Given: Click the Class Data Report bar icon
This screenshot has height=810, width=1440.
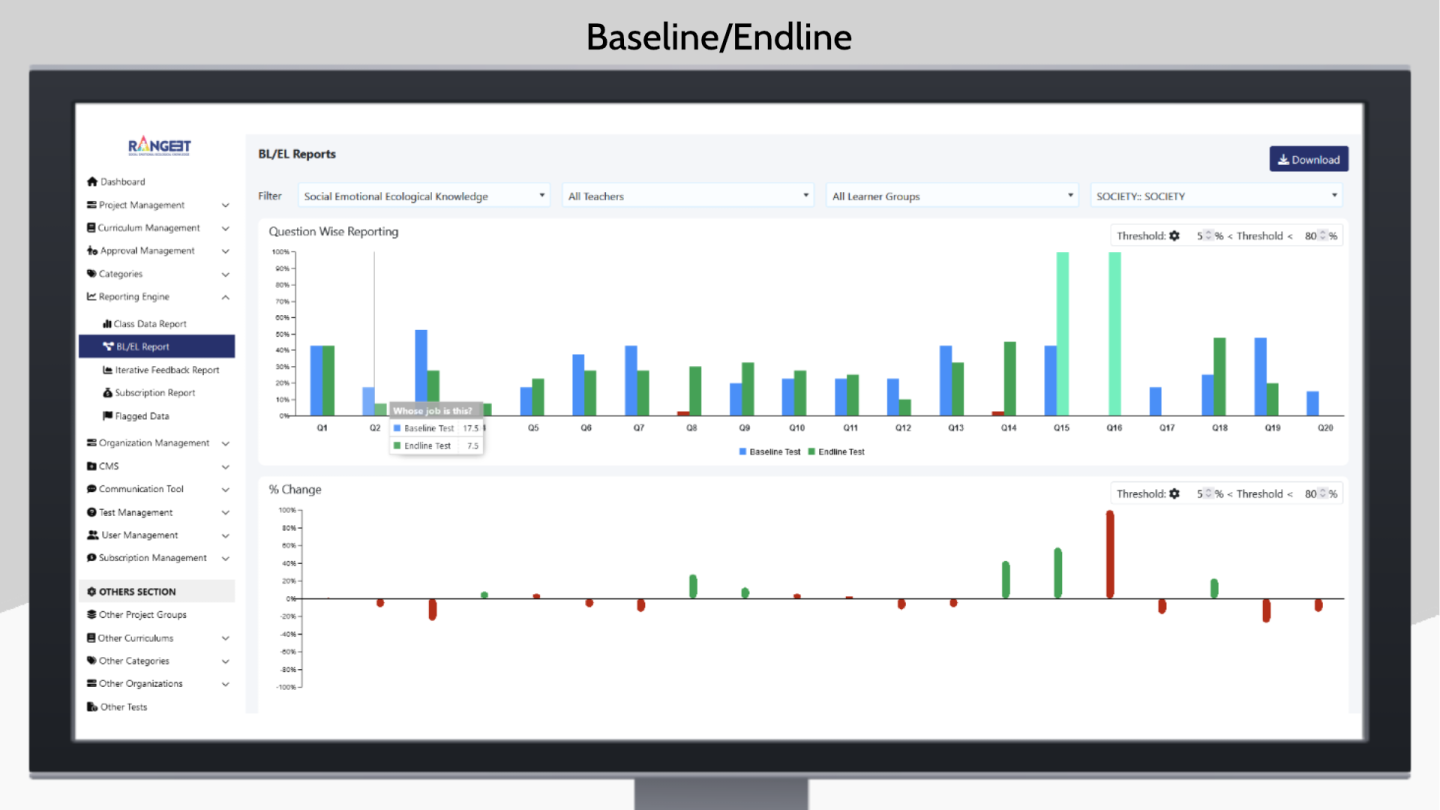Looking at the screenshot, I should click(107, 324).
